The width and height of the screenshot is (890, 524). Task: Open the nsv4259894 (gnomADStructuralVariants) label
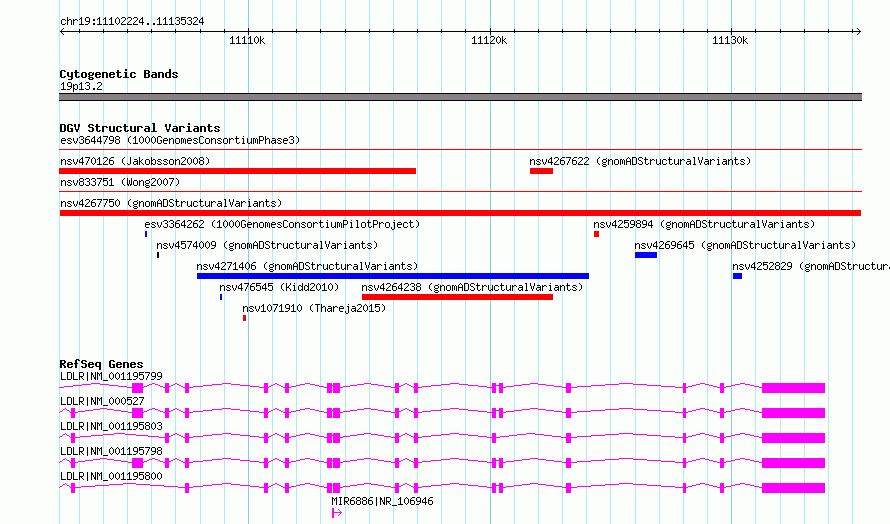(704, 224)
